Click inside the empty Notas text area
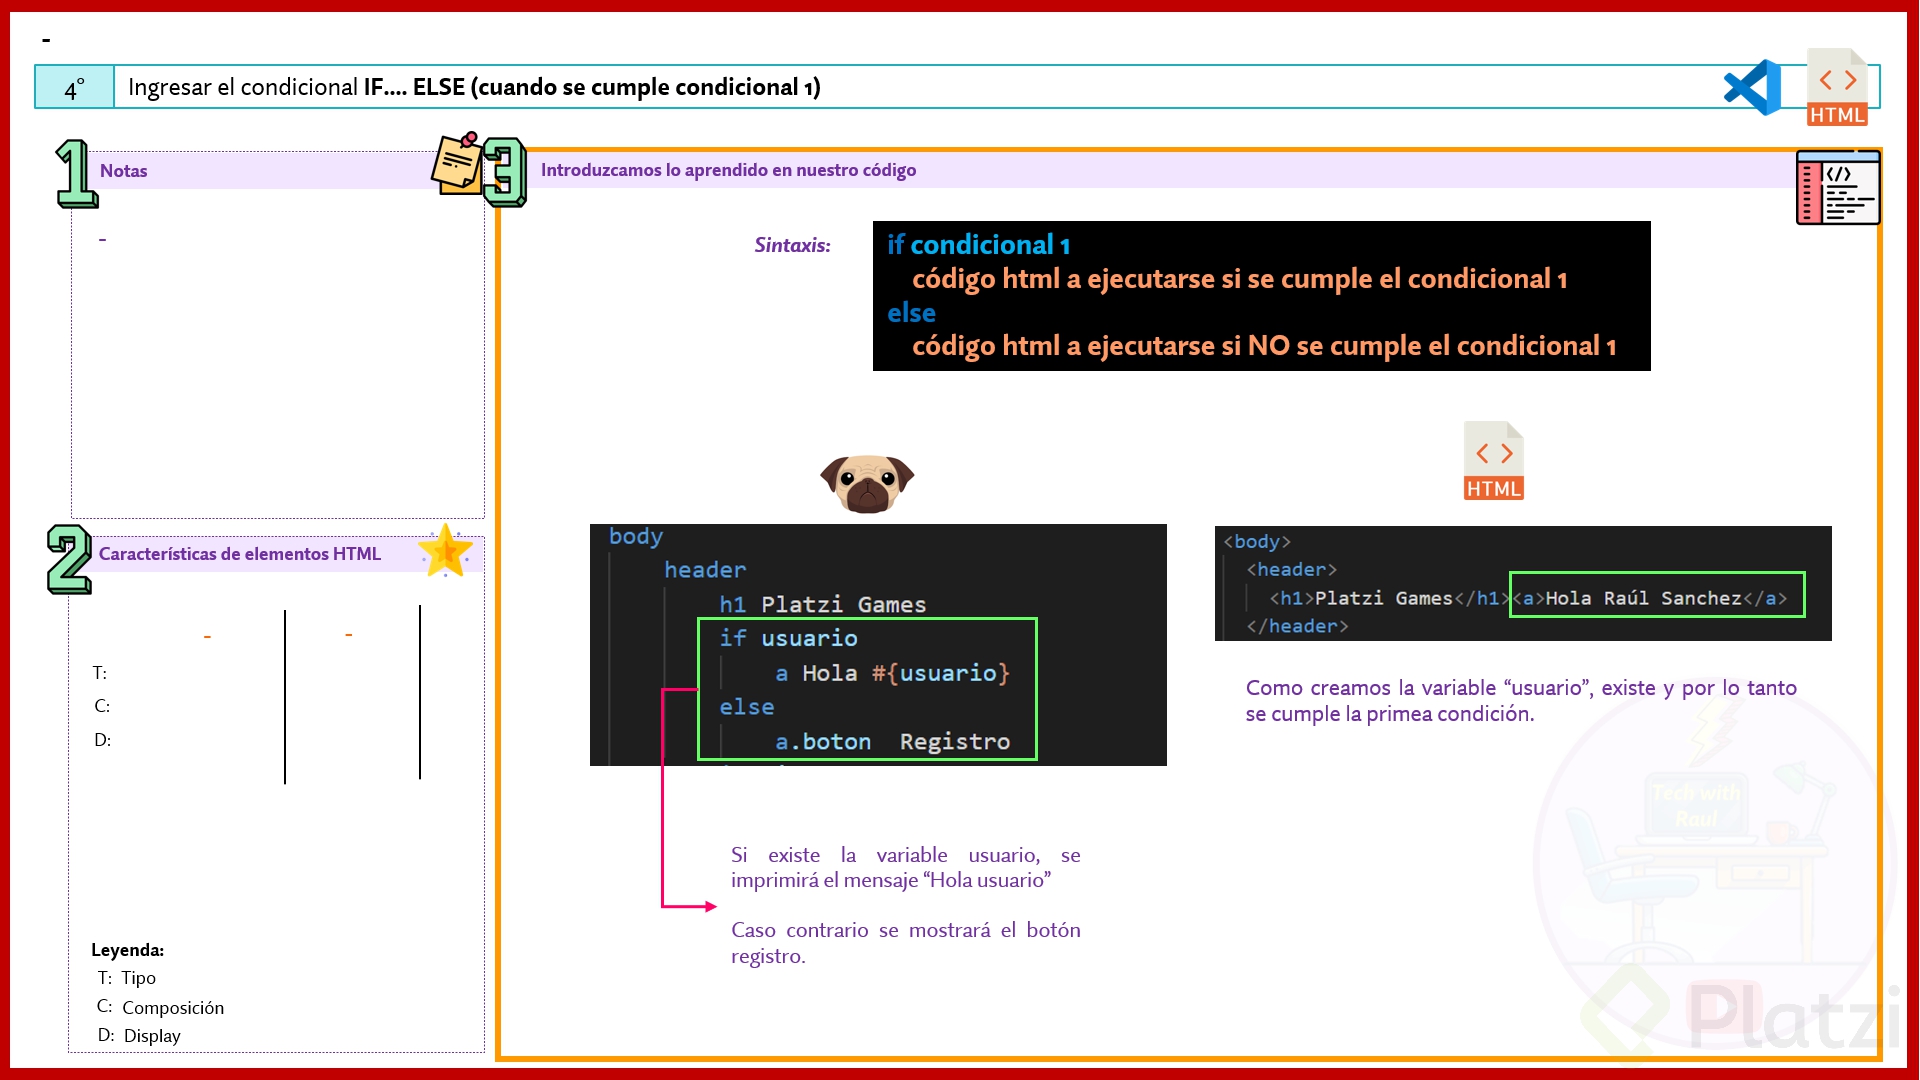 (x=278, y=355)
